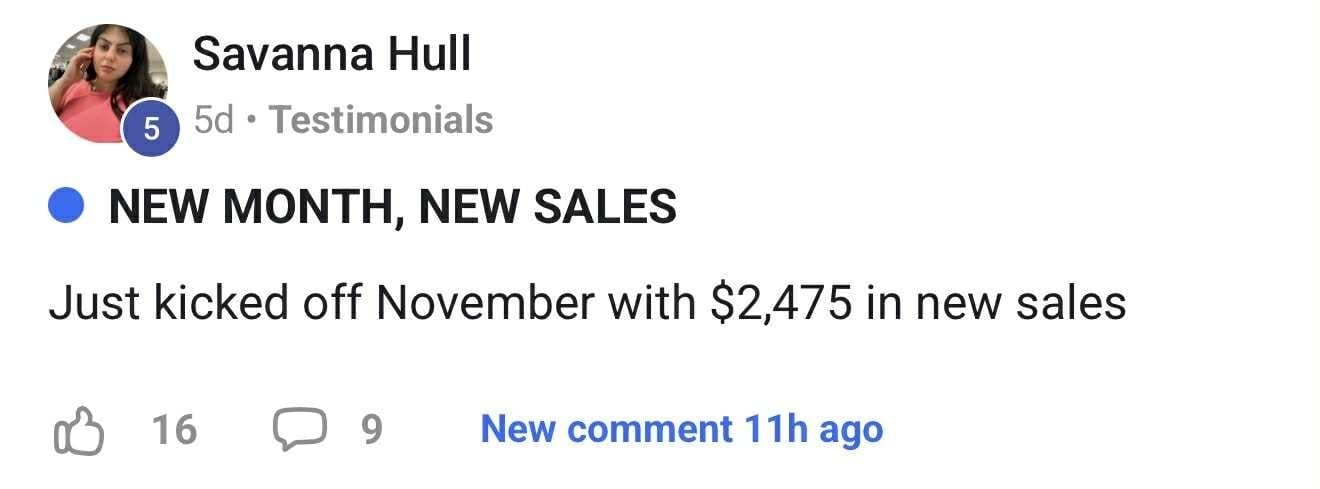Click the author name Savanna Hull
Screen dimensions: 1320x489
tap(331, 53)
